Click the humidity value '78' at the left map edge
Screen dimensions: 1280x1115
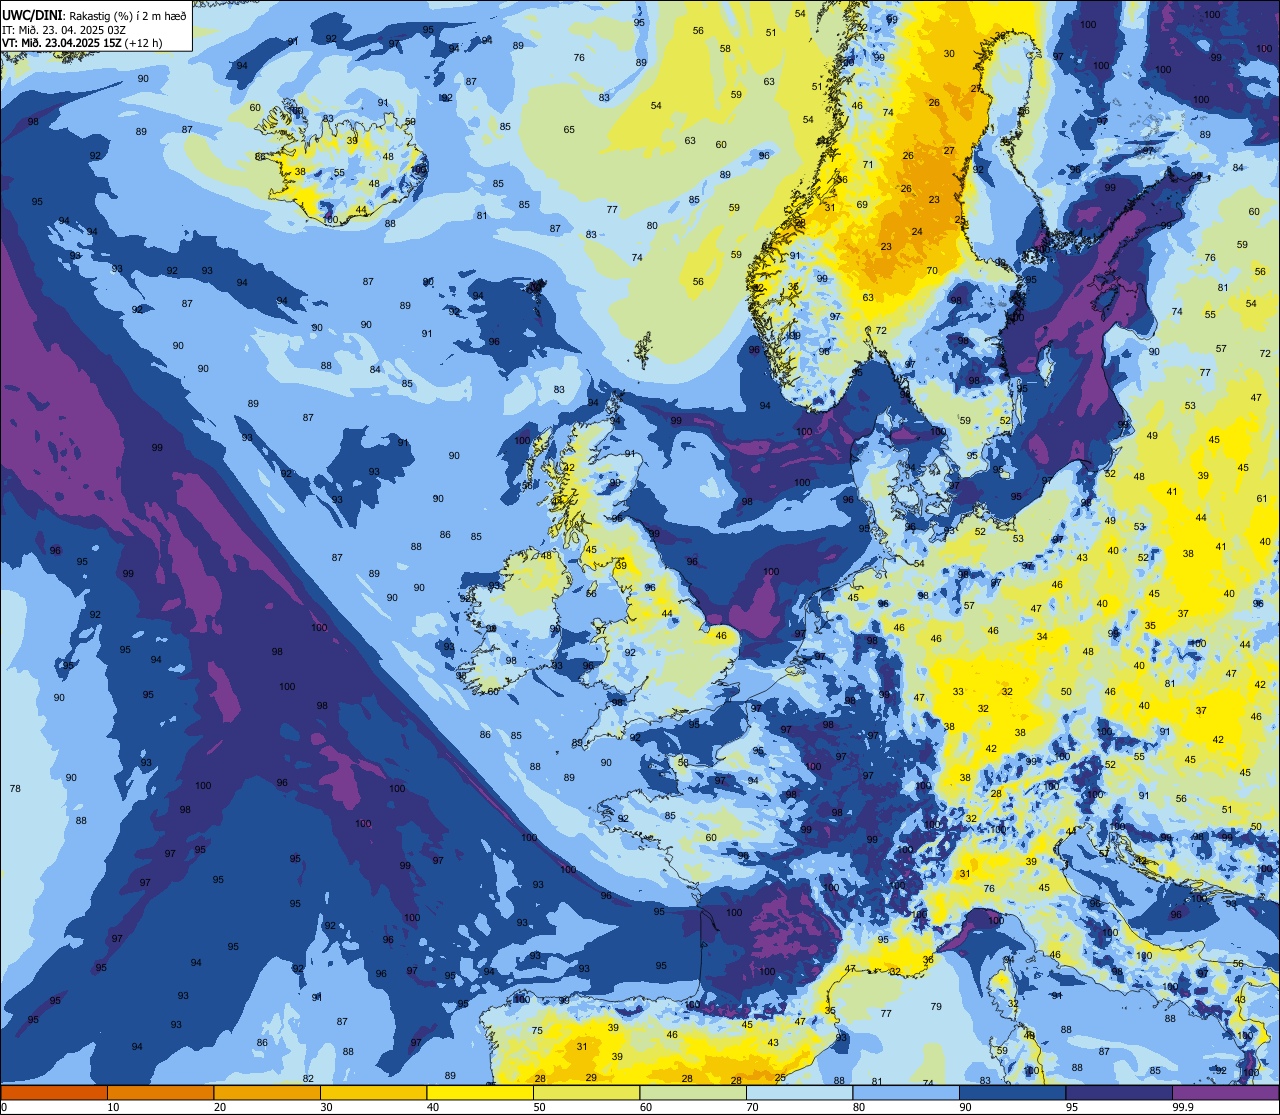pyautogui.click(x=15, y=789)
